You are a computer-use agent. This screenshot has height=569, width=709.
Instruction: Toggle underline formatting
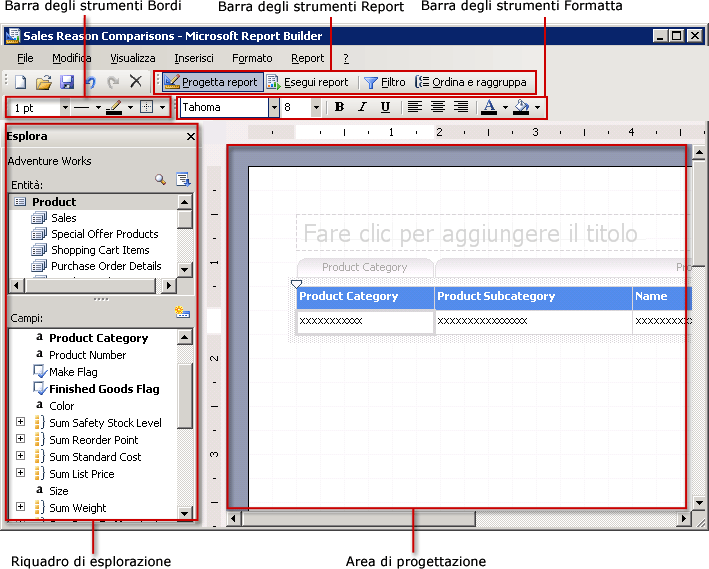385,107
